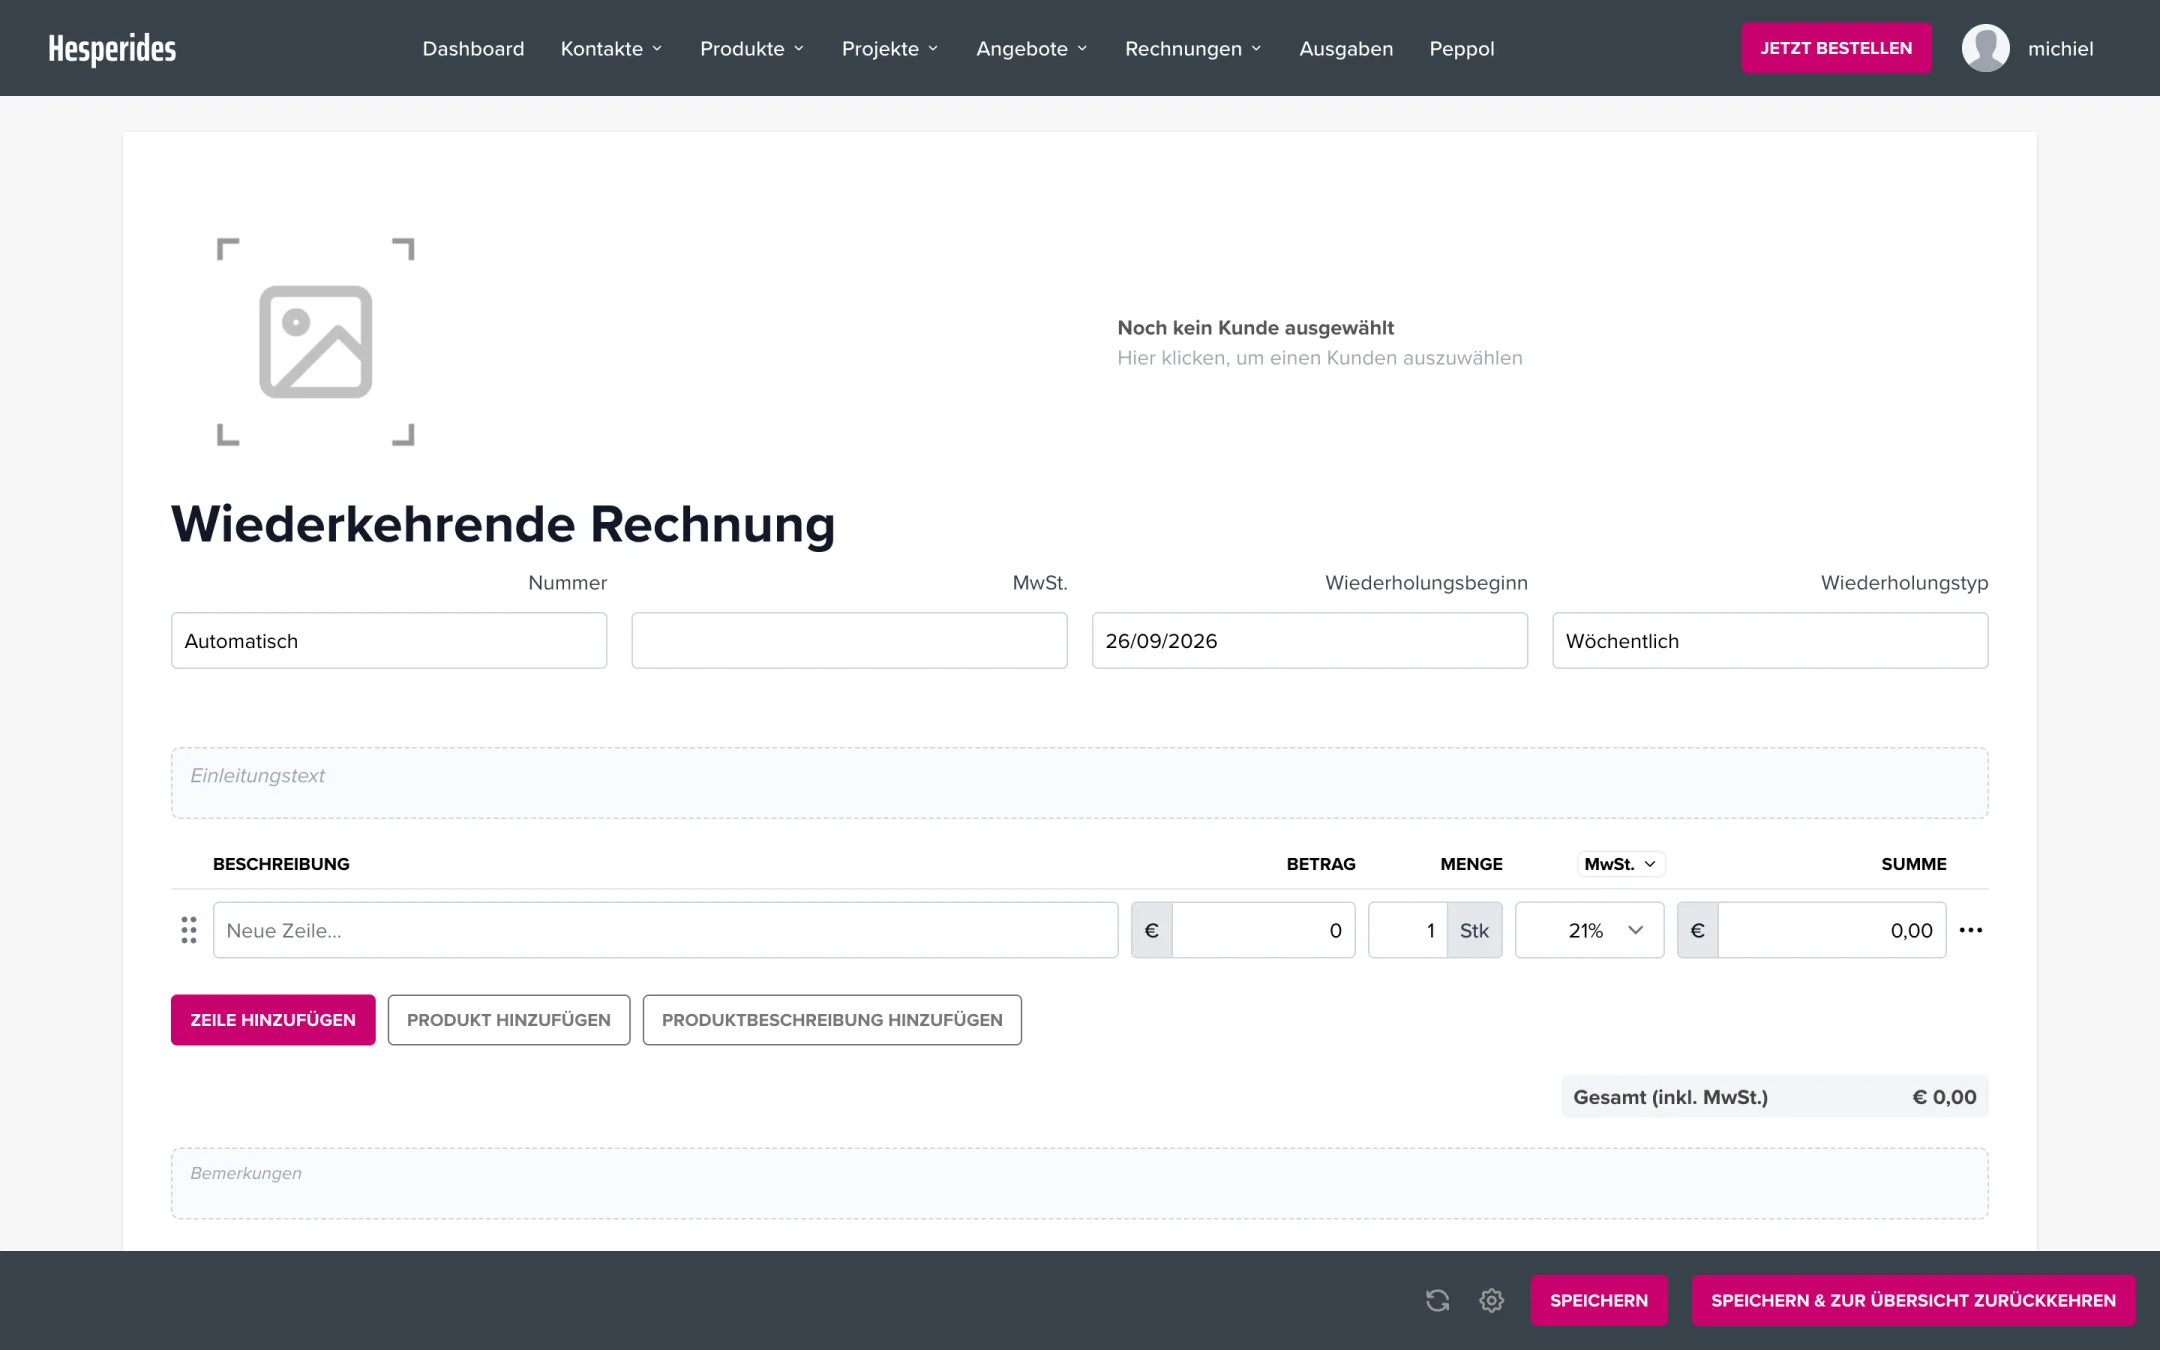Screen dimensions: 2160x1350
Task: Expand the Projekte menu
Action: click(890, 48)
